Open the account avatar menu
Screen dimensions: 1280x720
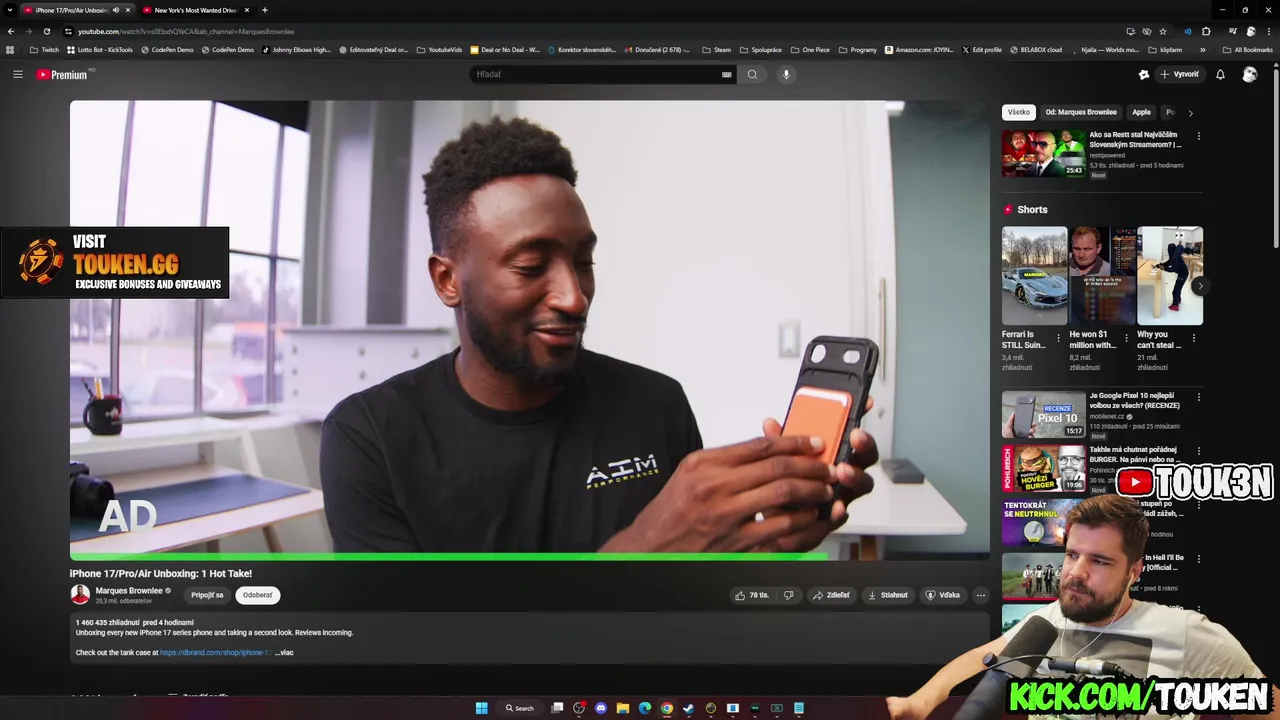click(1250, 74)
